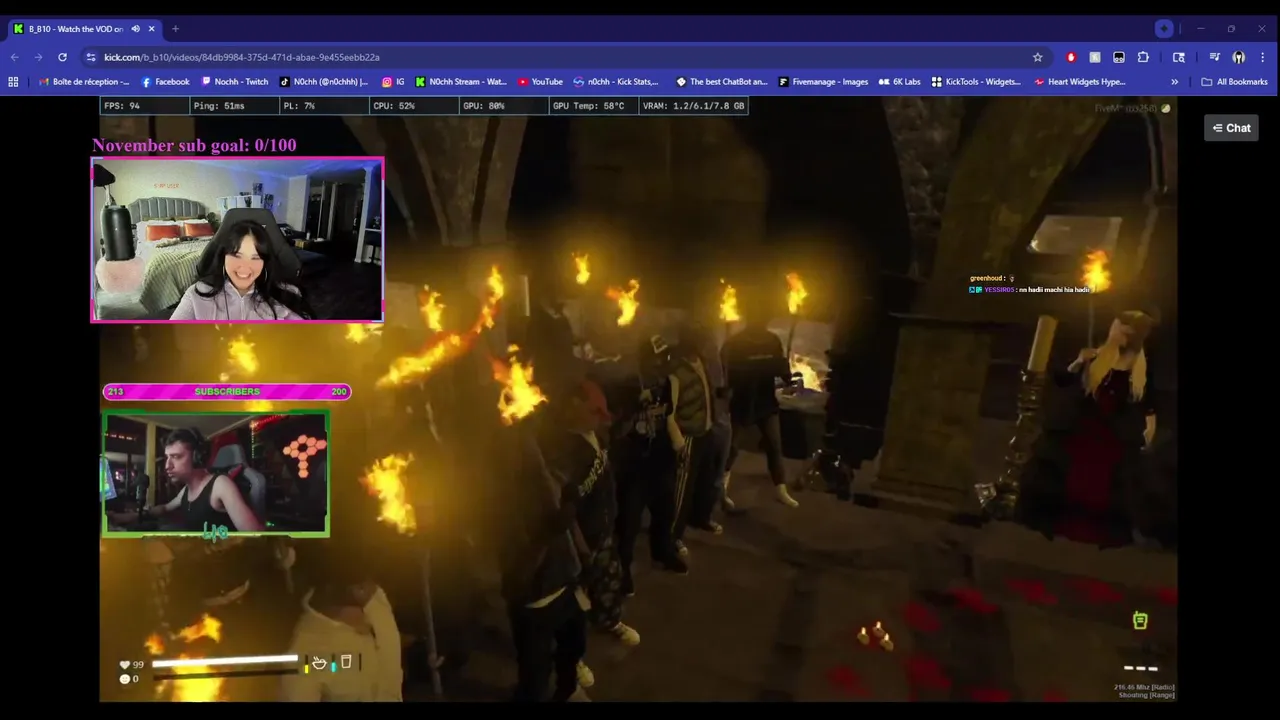1280x720 pixels.
Task: Open the 6K Labs bookmark
Action: 899,82
